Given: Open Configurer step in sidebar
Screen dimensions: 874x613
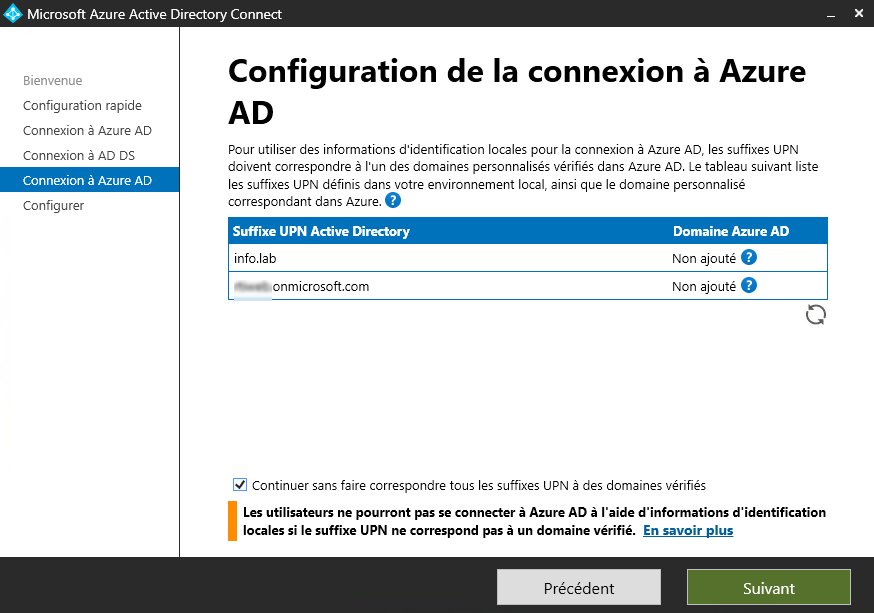Looking at the screenshot, I should pos(54,206).
